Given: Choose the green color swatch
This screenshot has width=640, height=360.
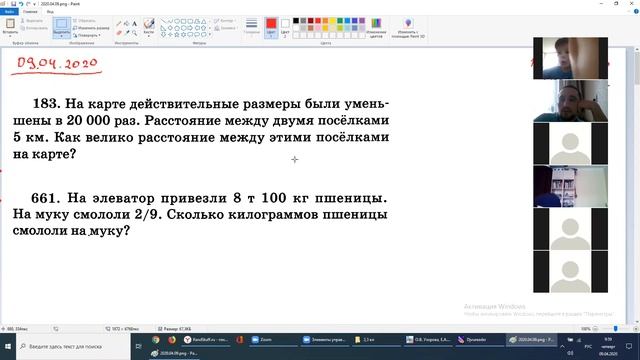Looking at the screenshot, I should click(x=340, y=20).
